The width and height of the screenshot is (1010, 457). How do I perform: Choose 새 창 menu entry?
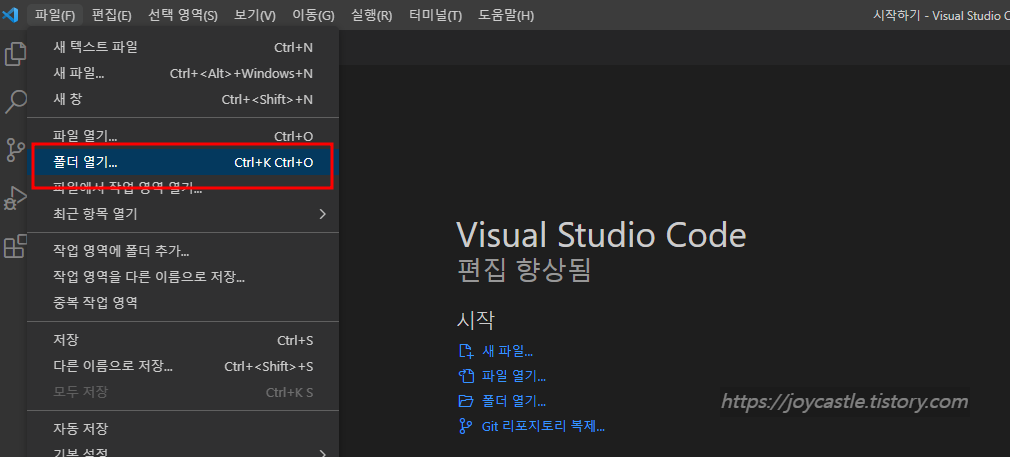pyautogui.click(x=183, y=99)
